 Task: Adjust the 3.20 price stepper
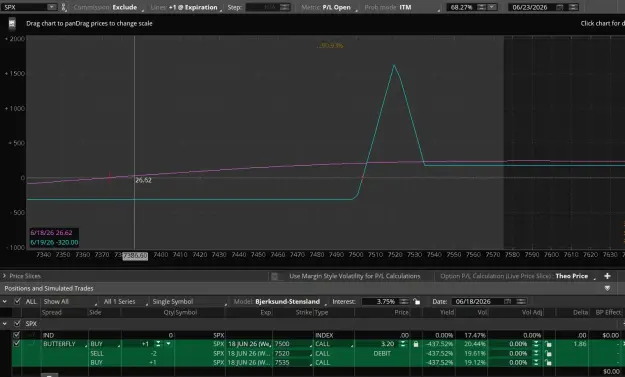(x=403, y=344)
